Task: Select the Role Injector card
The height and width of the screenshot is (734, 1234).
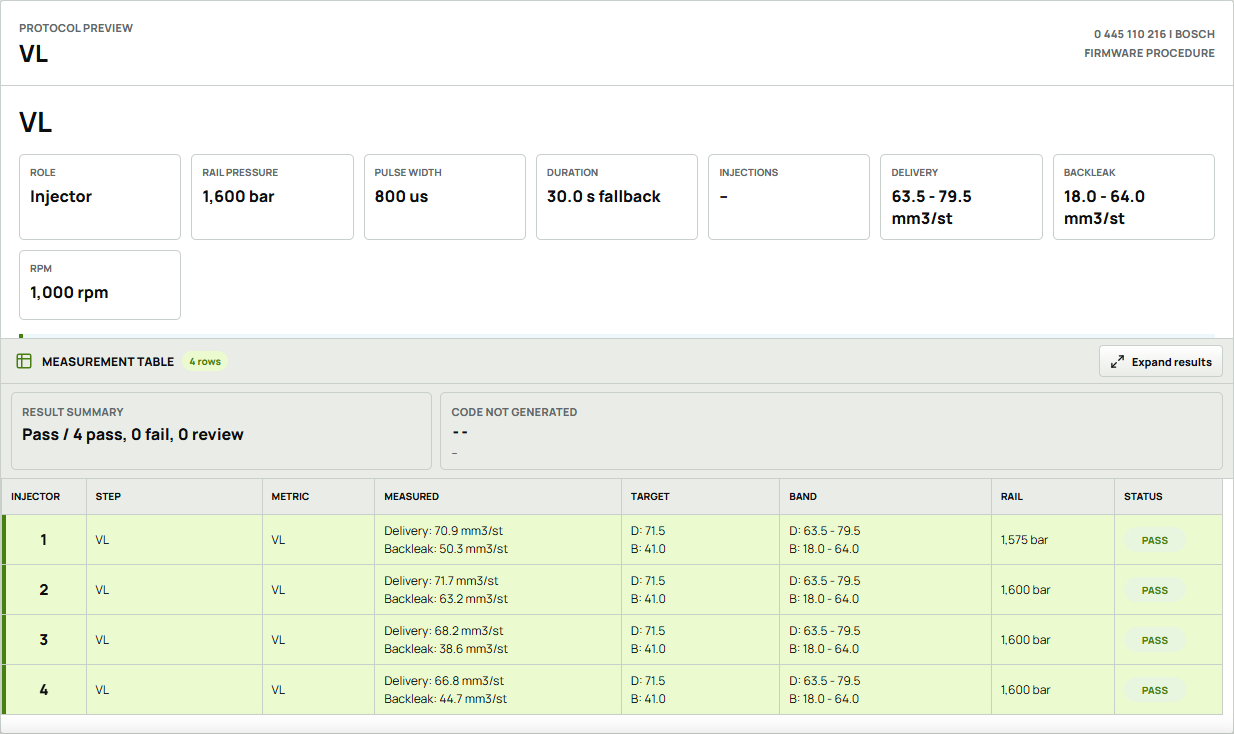Action: click(x=100, y=197)
